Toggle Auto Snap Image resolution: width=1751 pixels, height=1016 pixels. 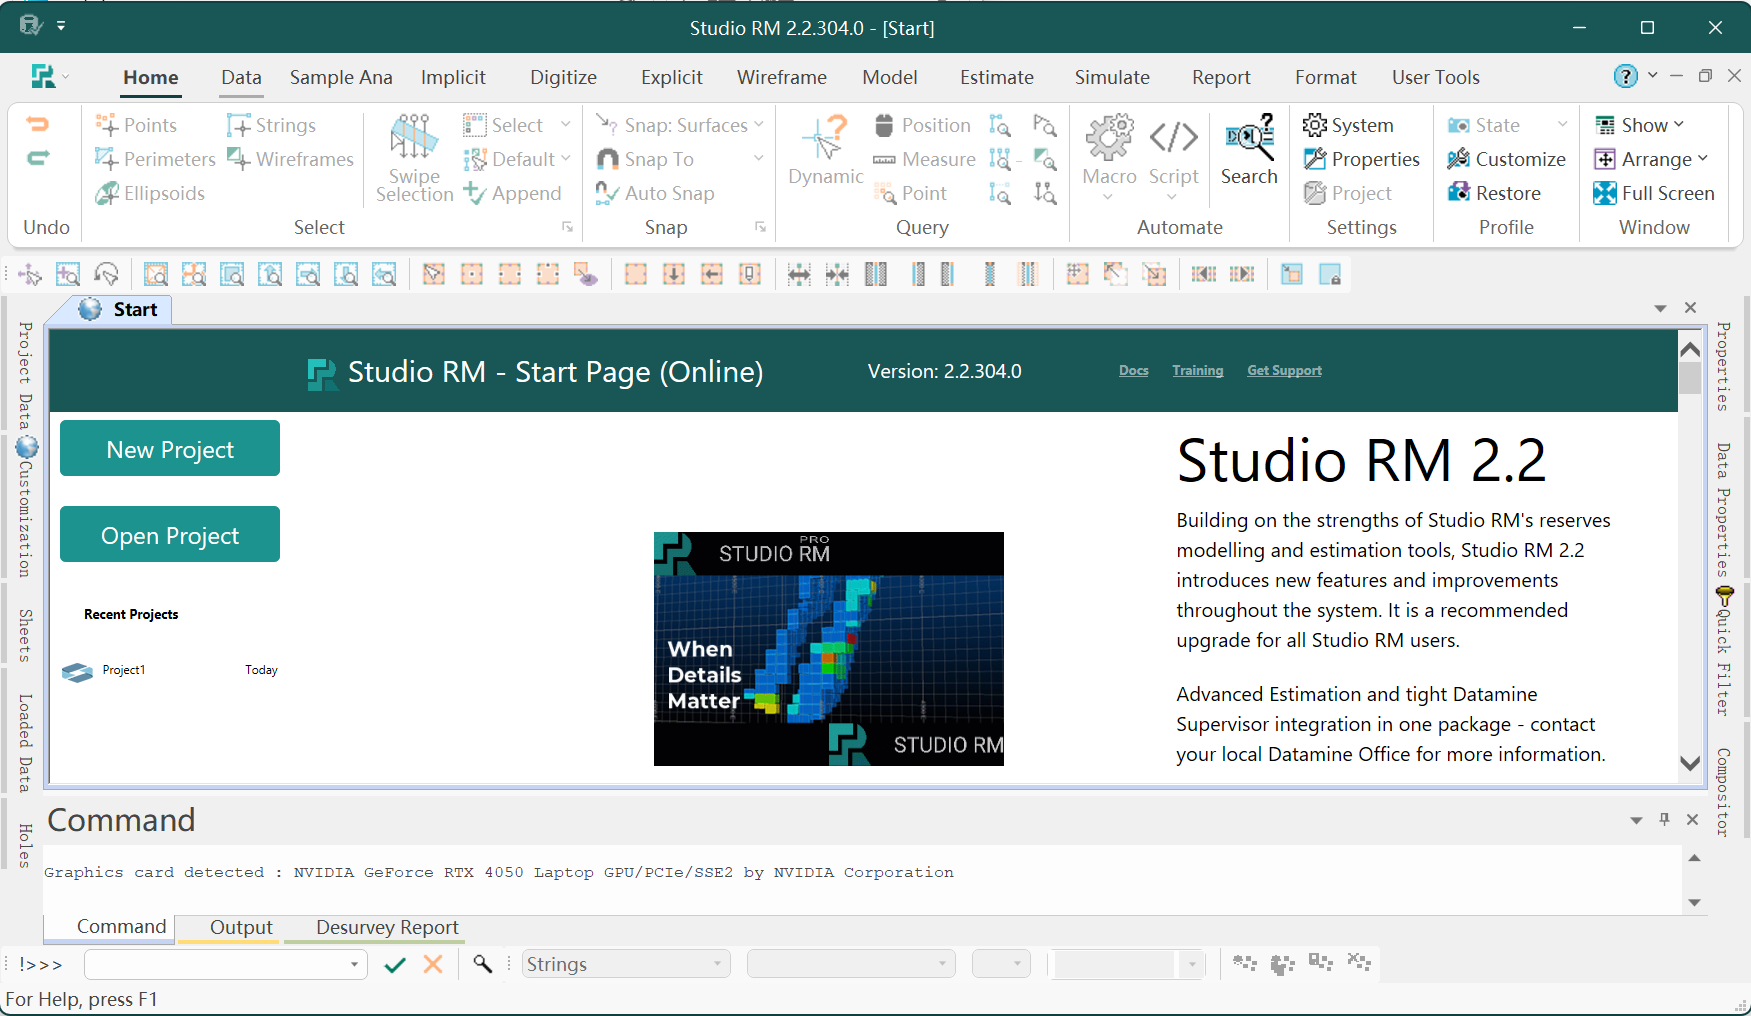point(655,193)
